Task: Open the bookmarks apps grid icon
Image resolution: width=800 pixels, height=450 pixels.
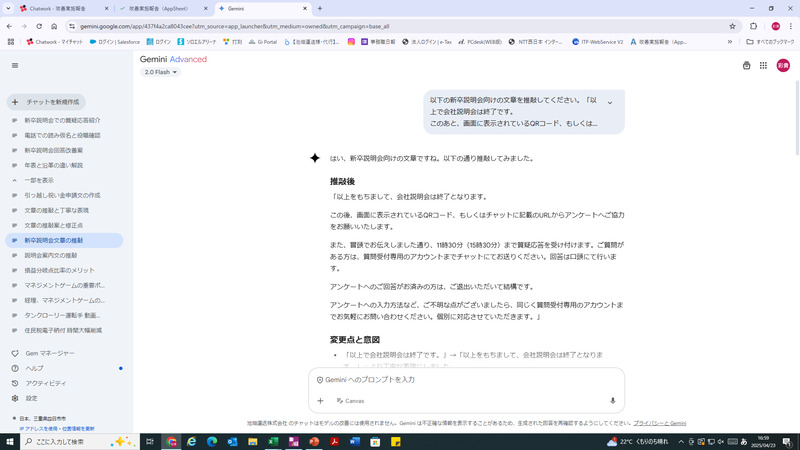Action: [11, 42]
